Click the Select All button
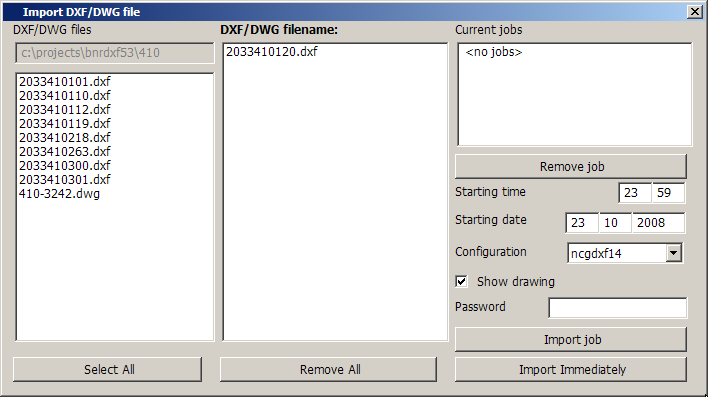The width and height of the screenshot is (708, 397). [107, 369]
